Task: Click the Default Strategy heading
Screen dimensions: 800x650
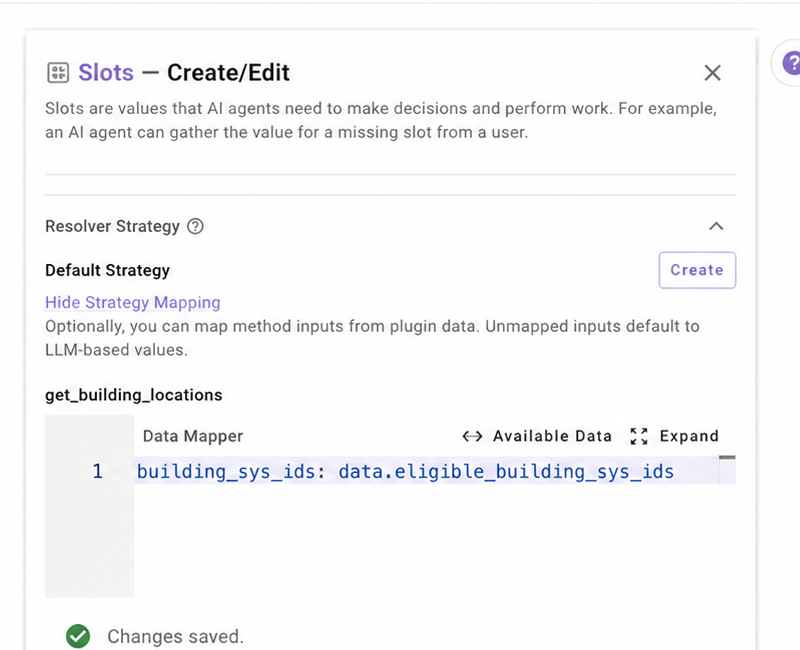Action: pyautogui.click(x=108, y=270)
